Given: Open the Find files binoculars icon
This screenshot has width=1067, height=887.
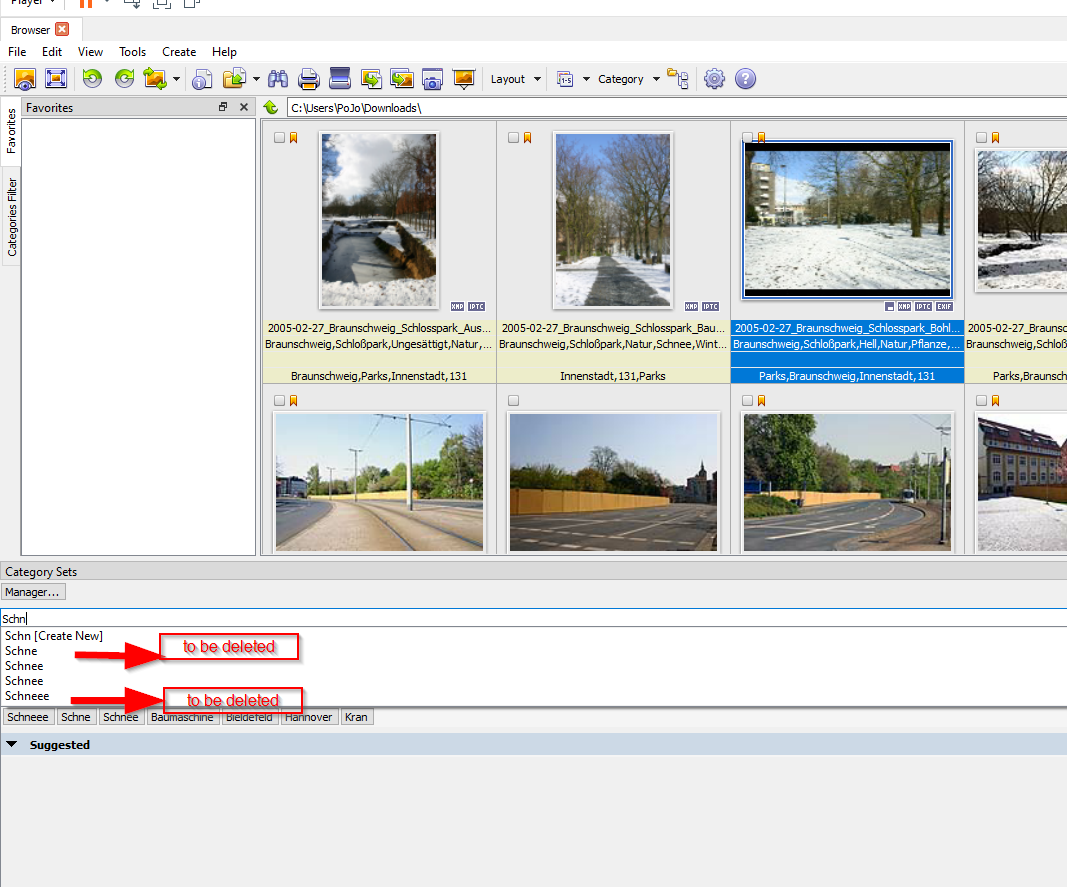Looking at the screenshot, I should (278, 79).
